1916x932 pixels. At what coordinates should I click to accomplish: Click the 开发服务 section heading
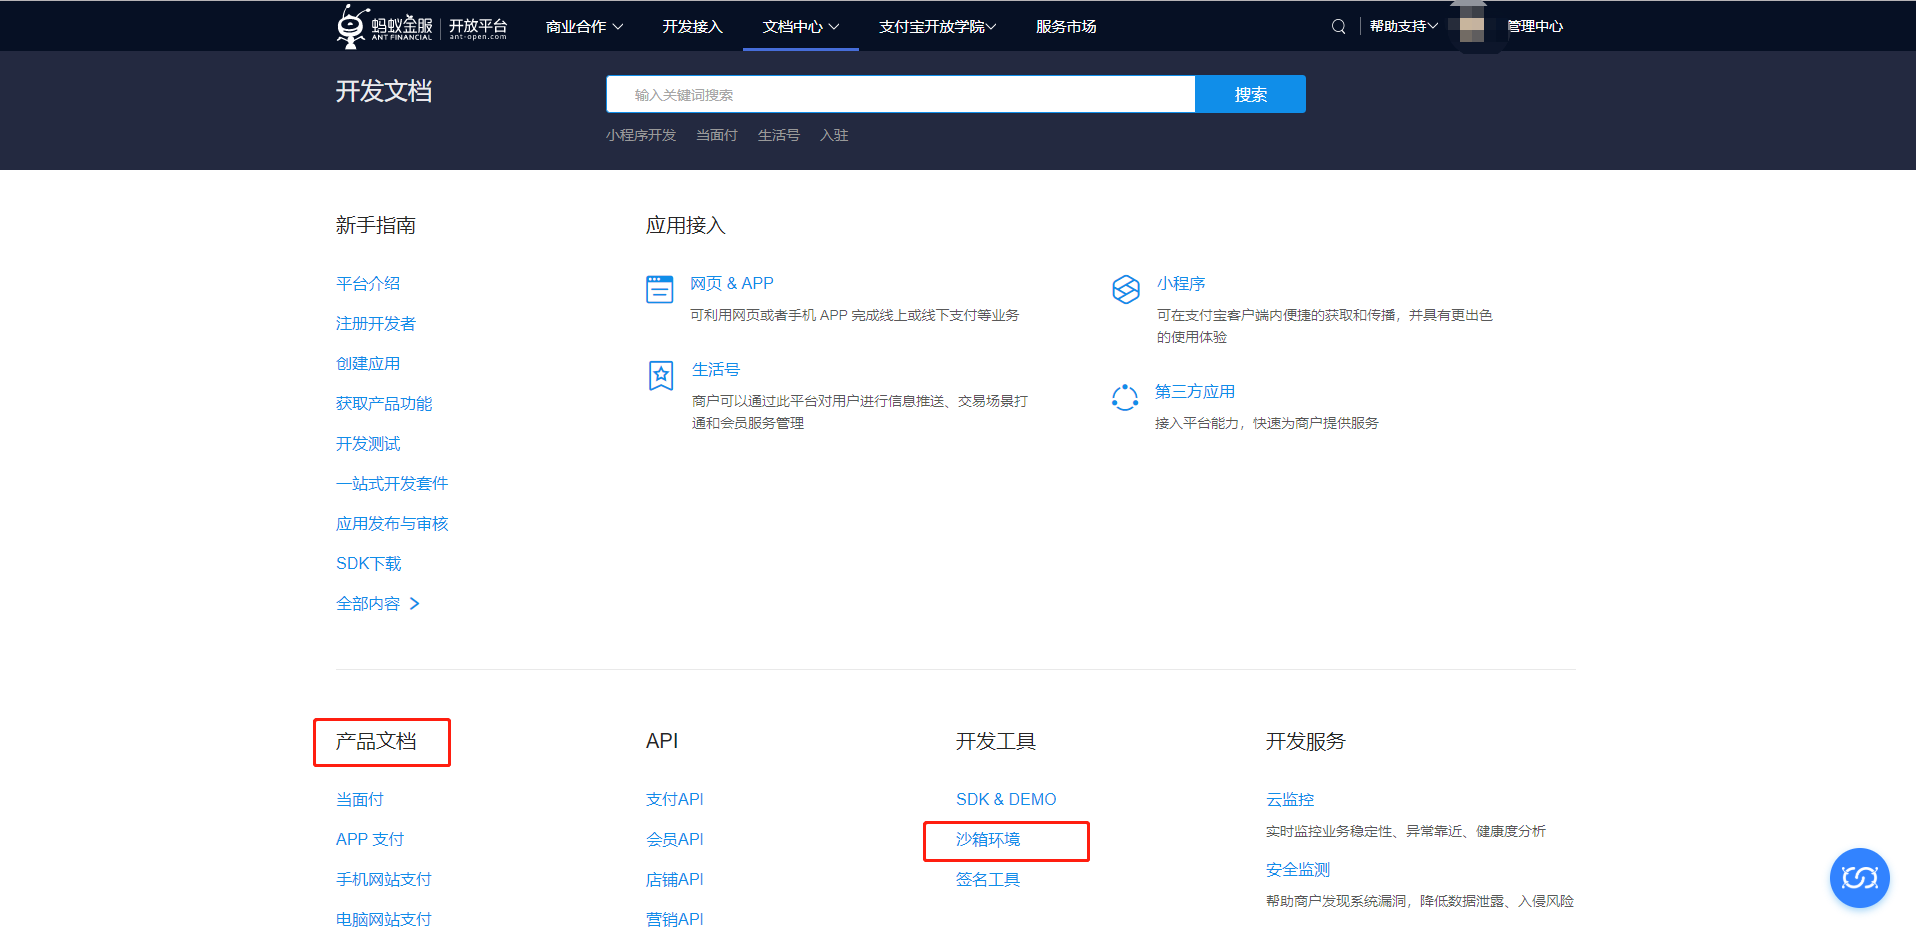tap(1306, 742)
